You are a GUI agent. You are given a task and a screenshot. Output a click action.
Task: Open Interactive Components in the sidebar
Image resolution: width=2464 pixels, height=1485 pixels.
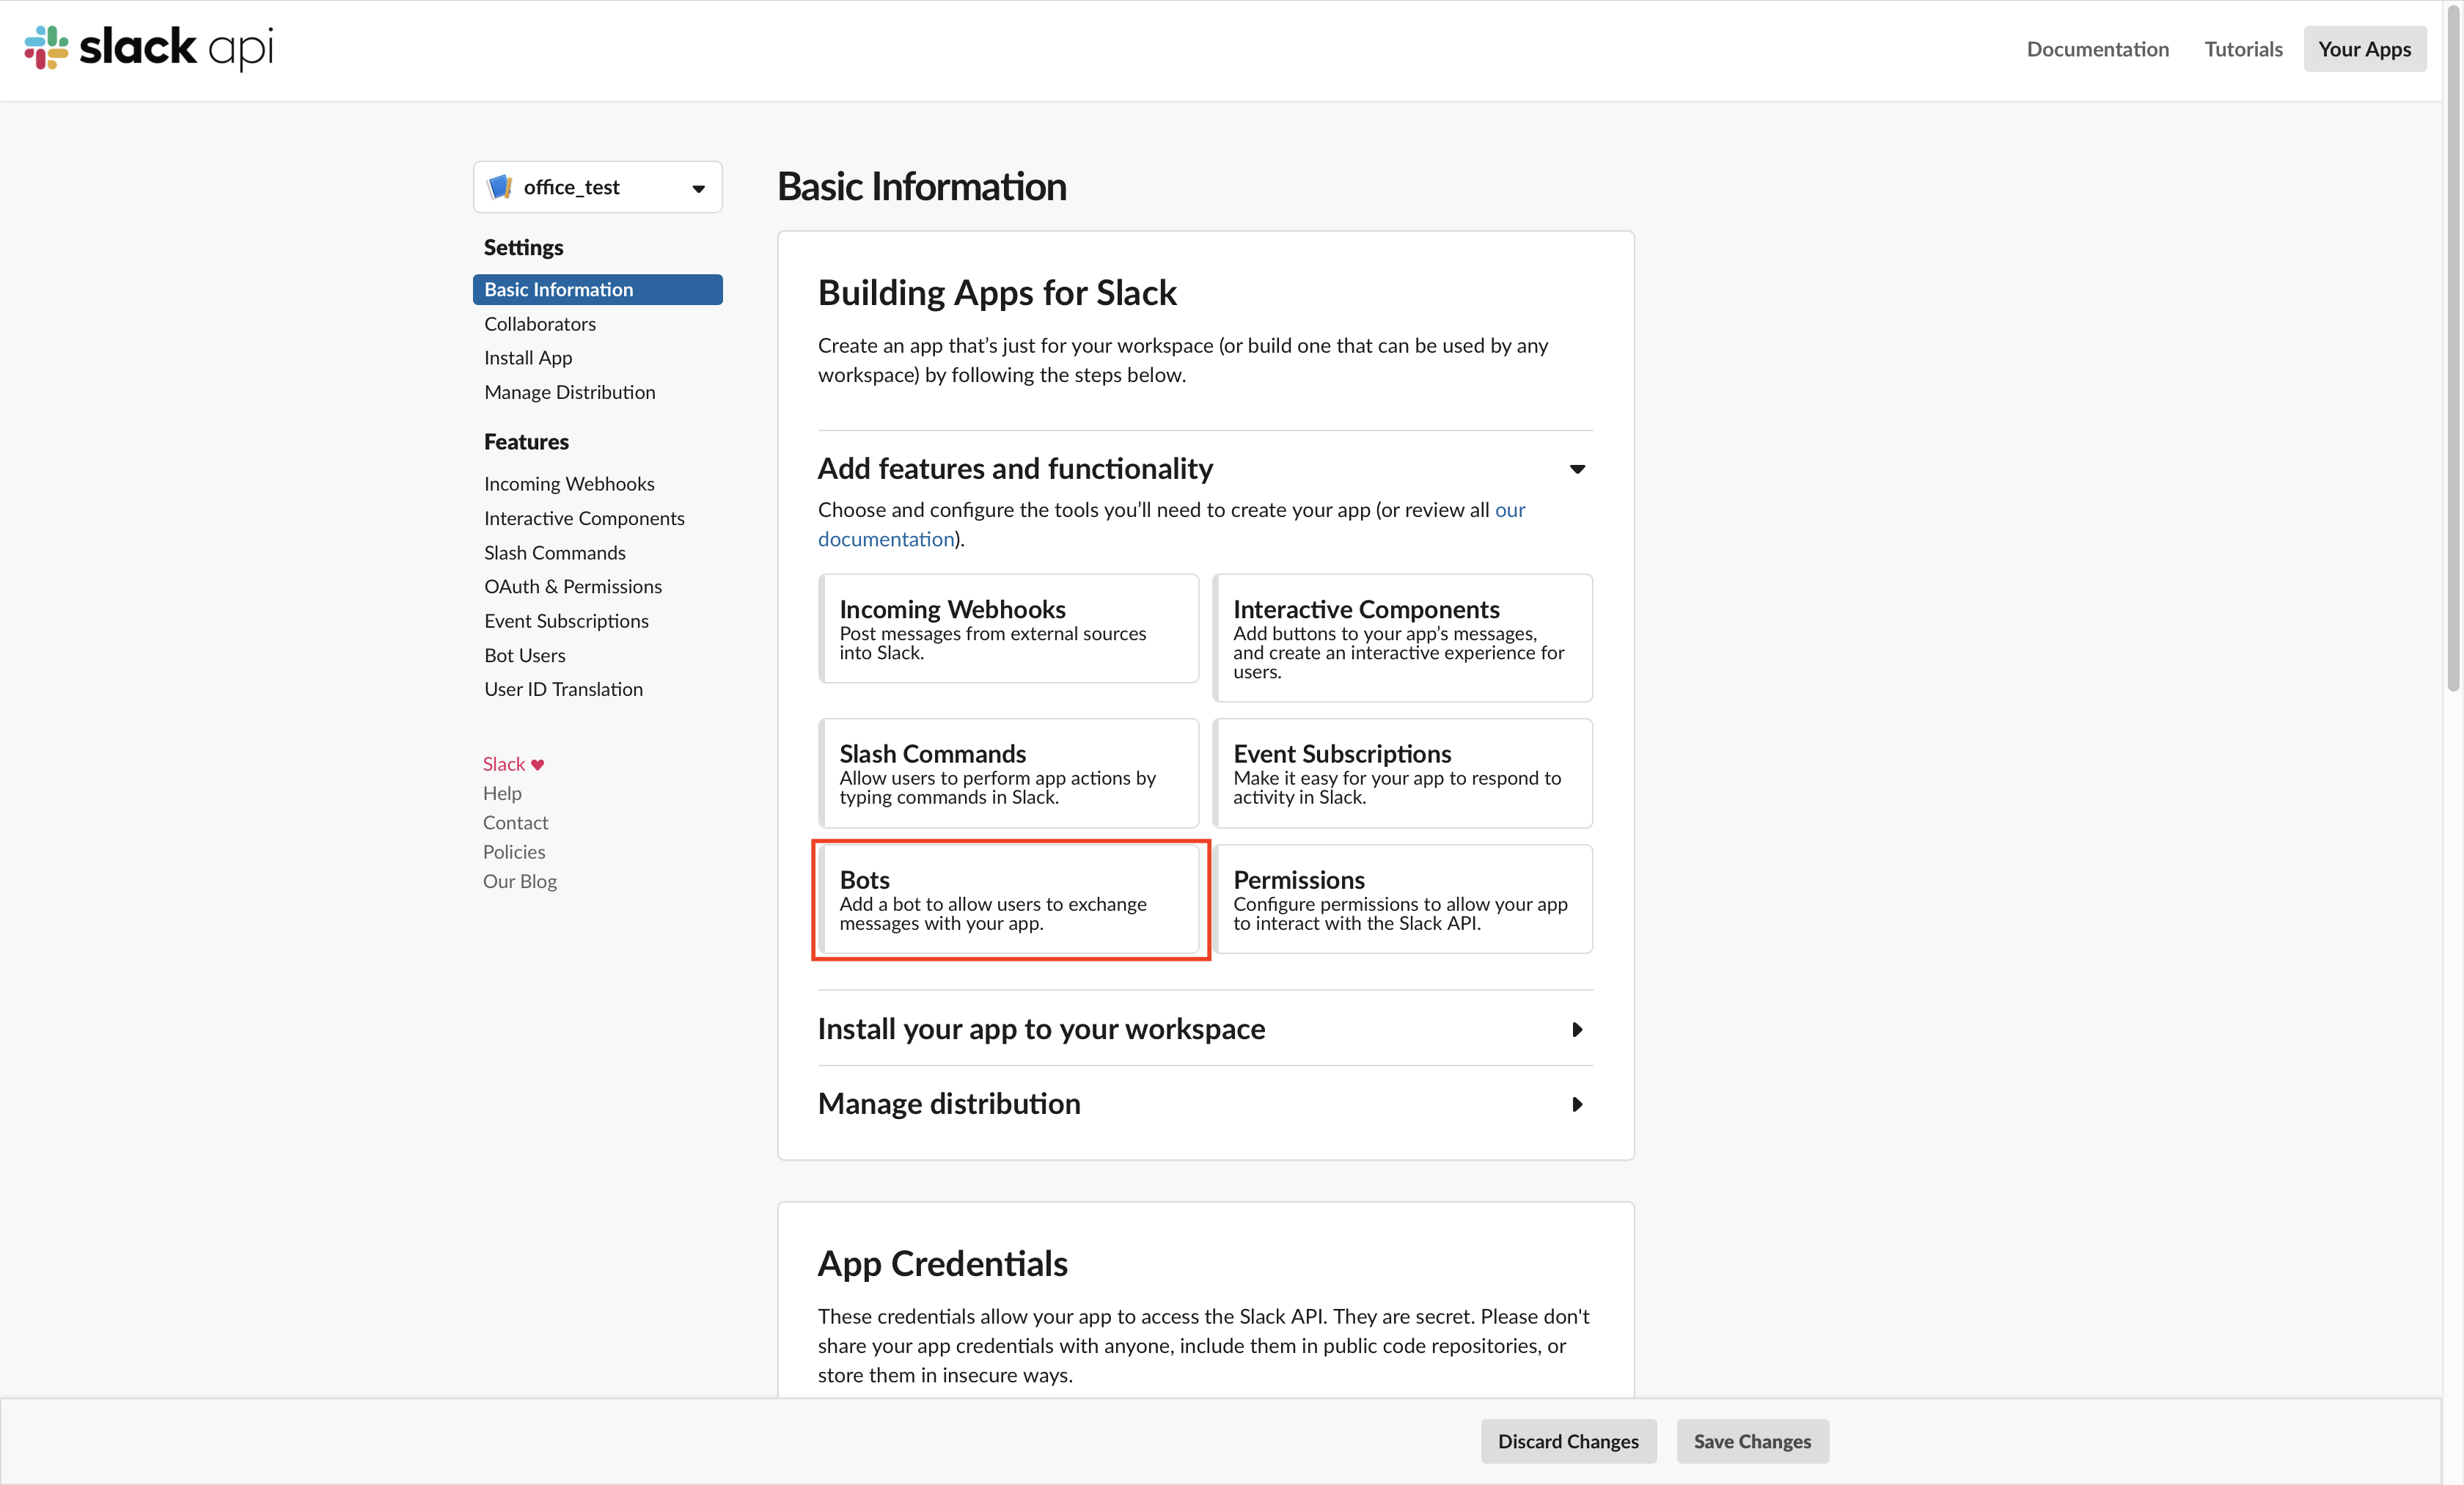[x=584, y=518]
